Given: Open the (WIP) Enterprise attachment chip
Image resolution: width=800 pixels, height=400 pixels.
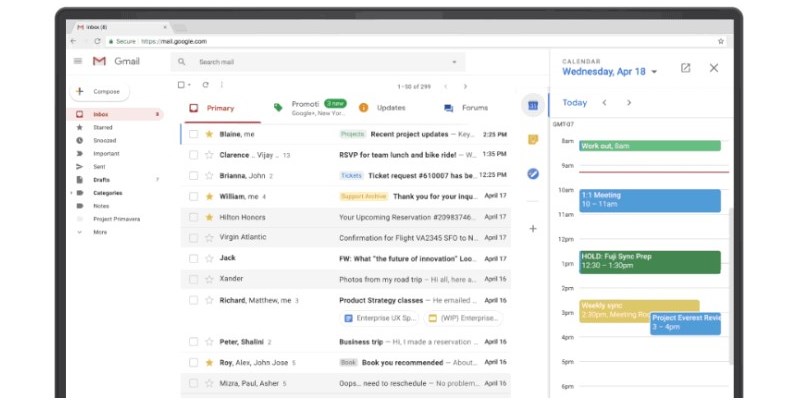Looking at the screenshot, I should coord(463,318).
